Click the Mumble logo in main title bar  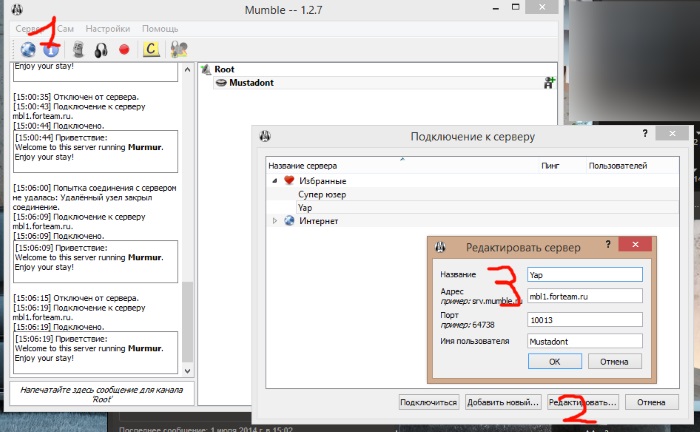pyautogui.click(x=17, y=9)
